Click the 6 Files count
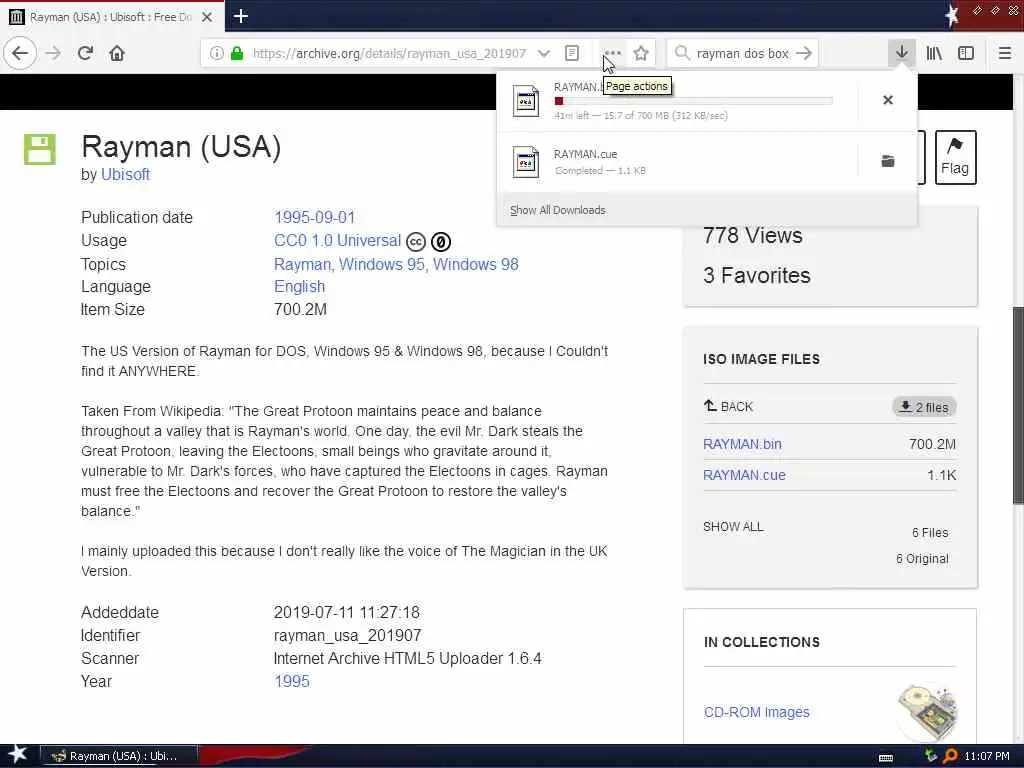The height and width of the screenshot is (768, 1024). click(x=930, y=532)
